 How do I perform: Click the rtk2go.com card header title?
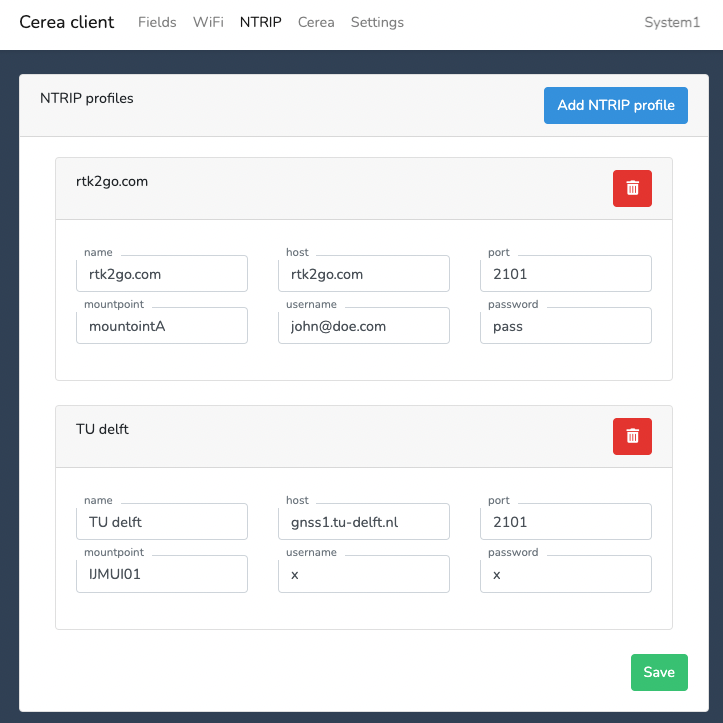pos(112,182)
